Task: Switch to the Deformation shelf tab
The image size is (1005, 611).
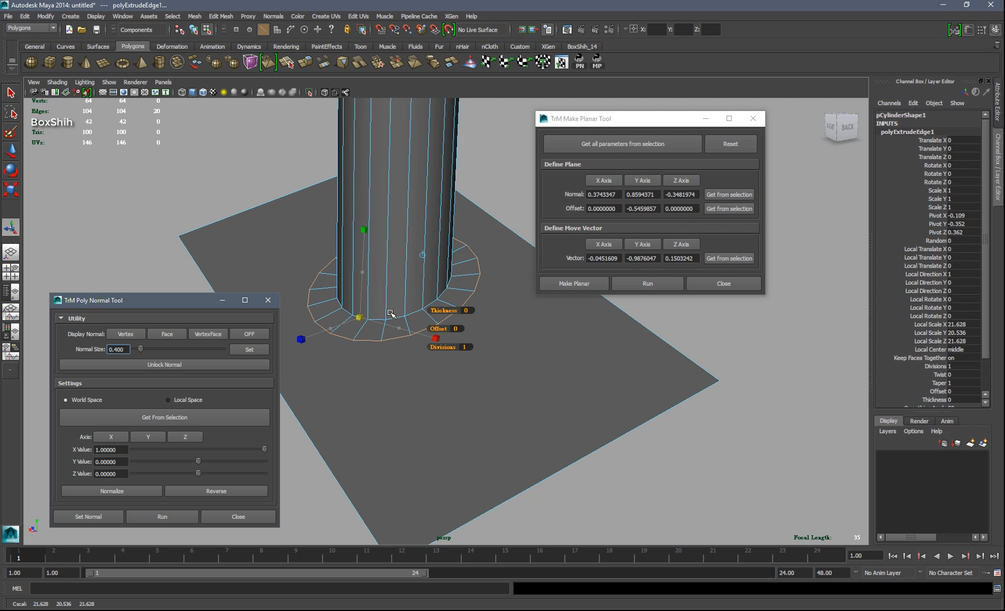Action: pyautogui.click(x=172, y=46)
